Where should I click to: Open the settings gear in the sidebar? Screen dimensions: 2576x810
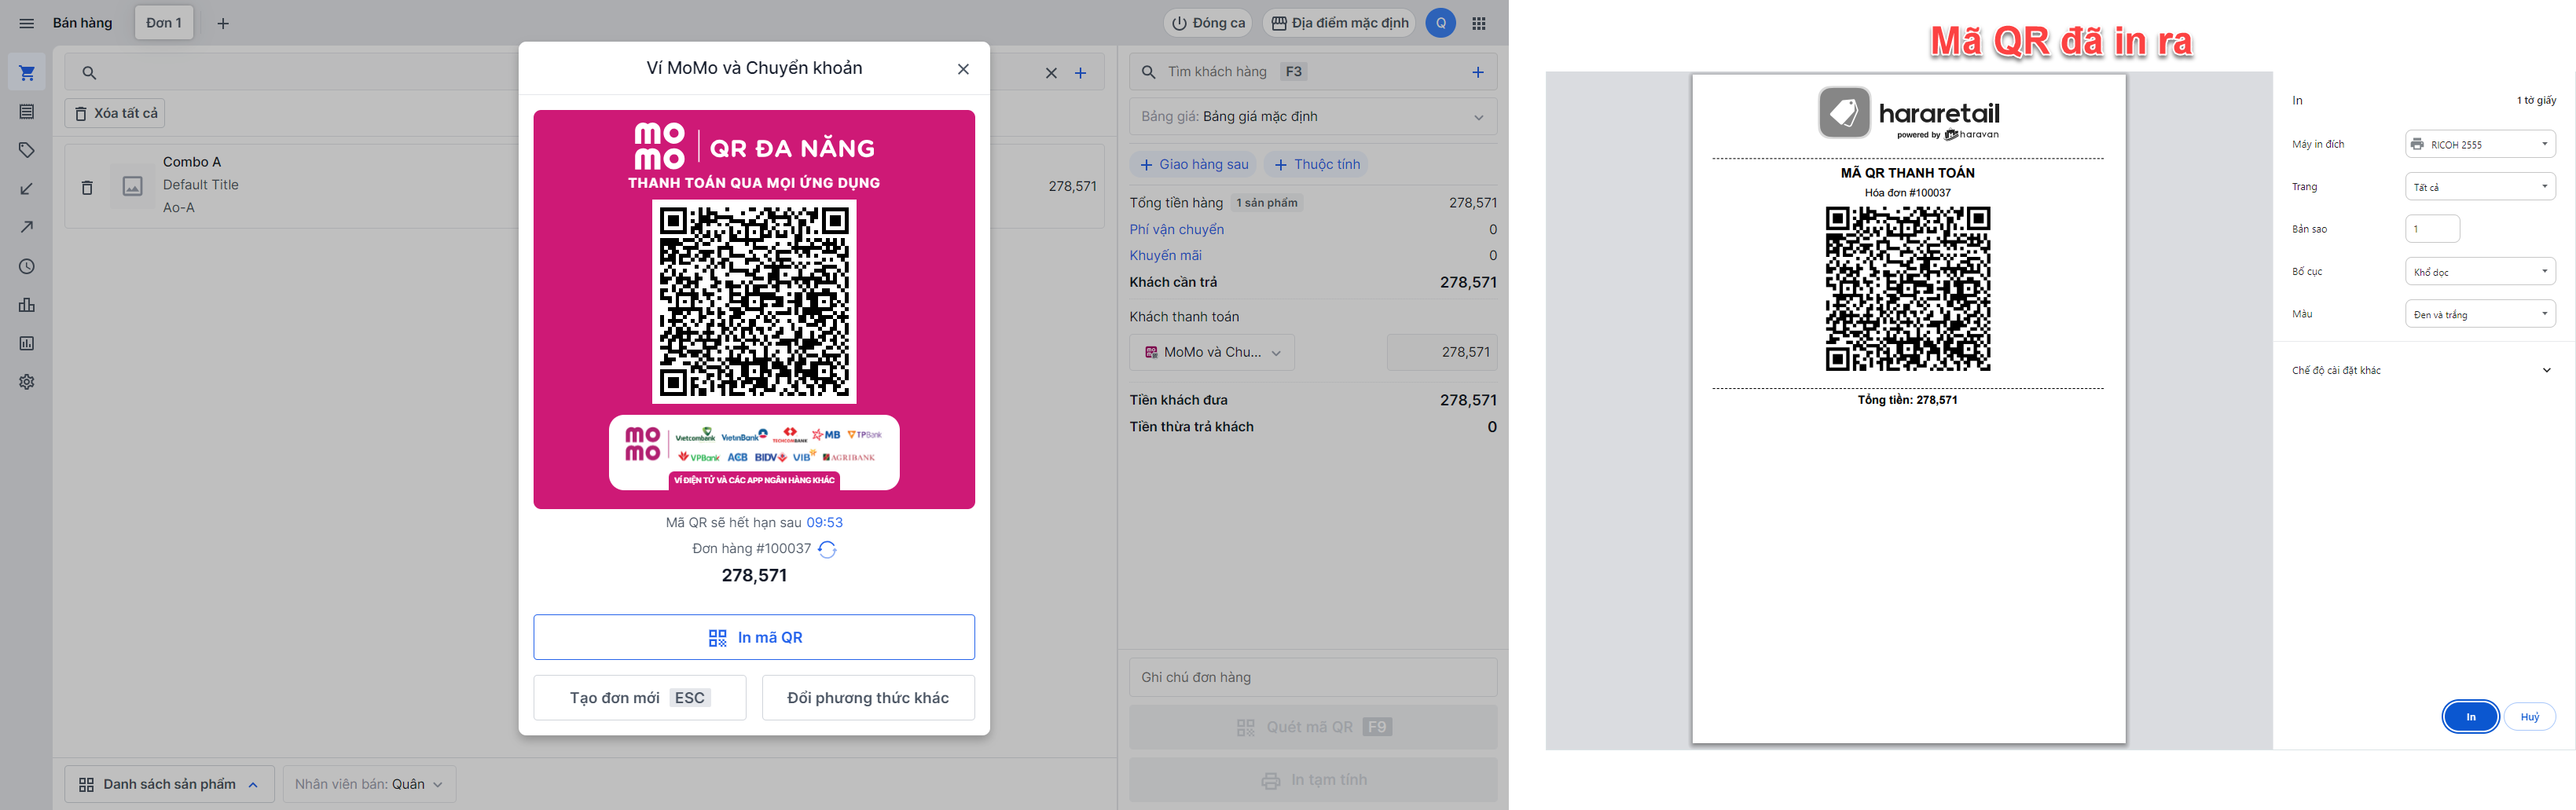click(x=27, y=382)
